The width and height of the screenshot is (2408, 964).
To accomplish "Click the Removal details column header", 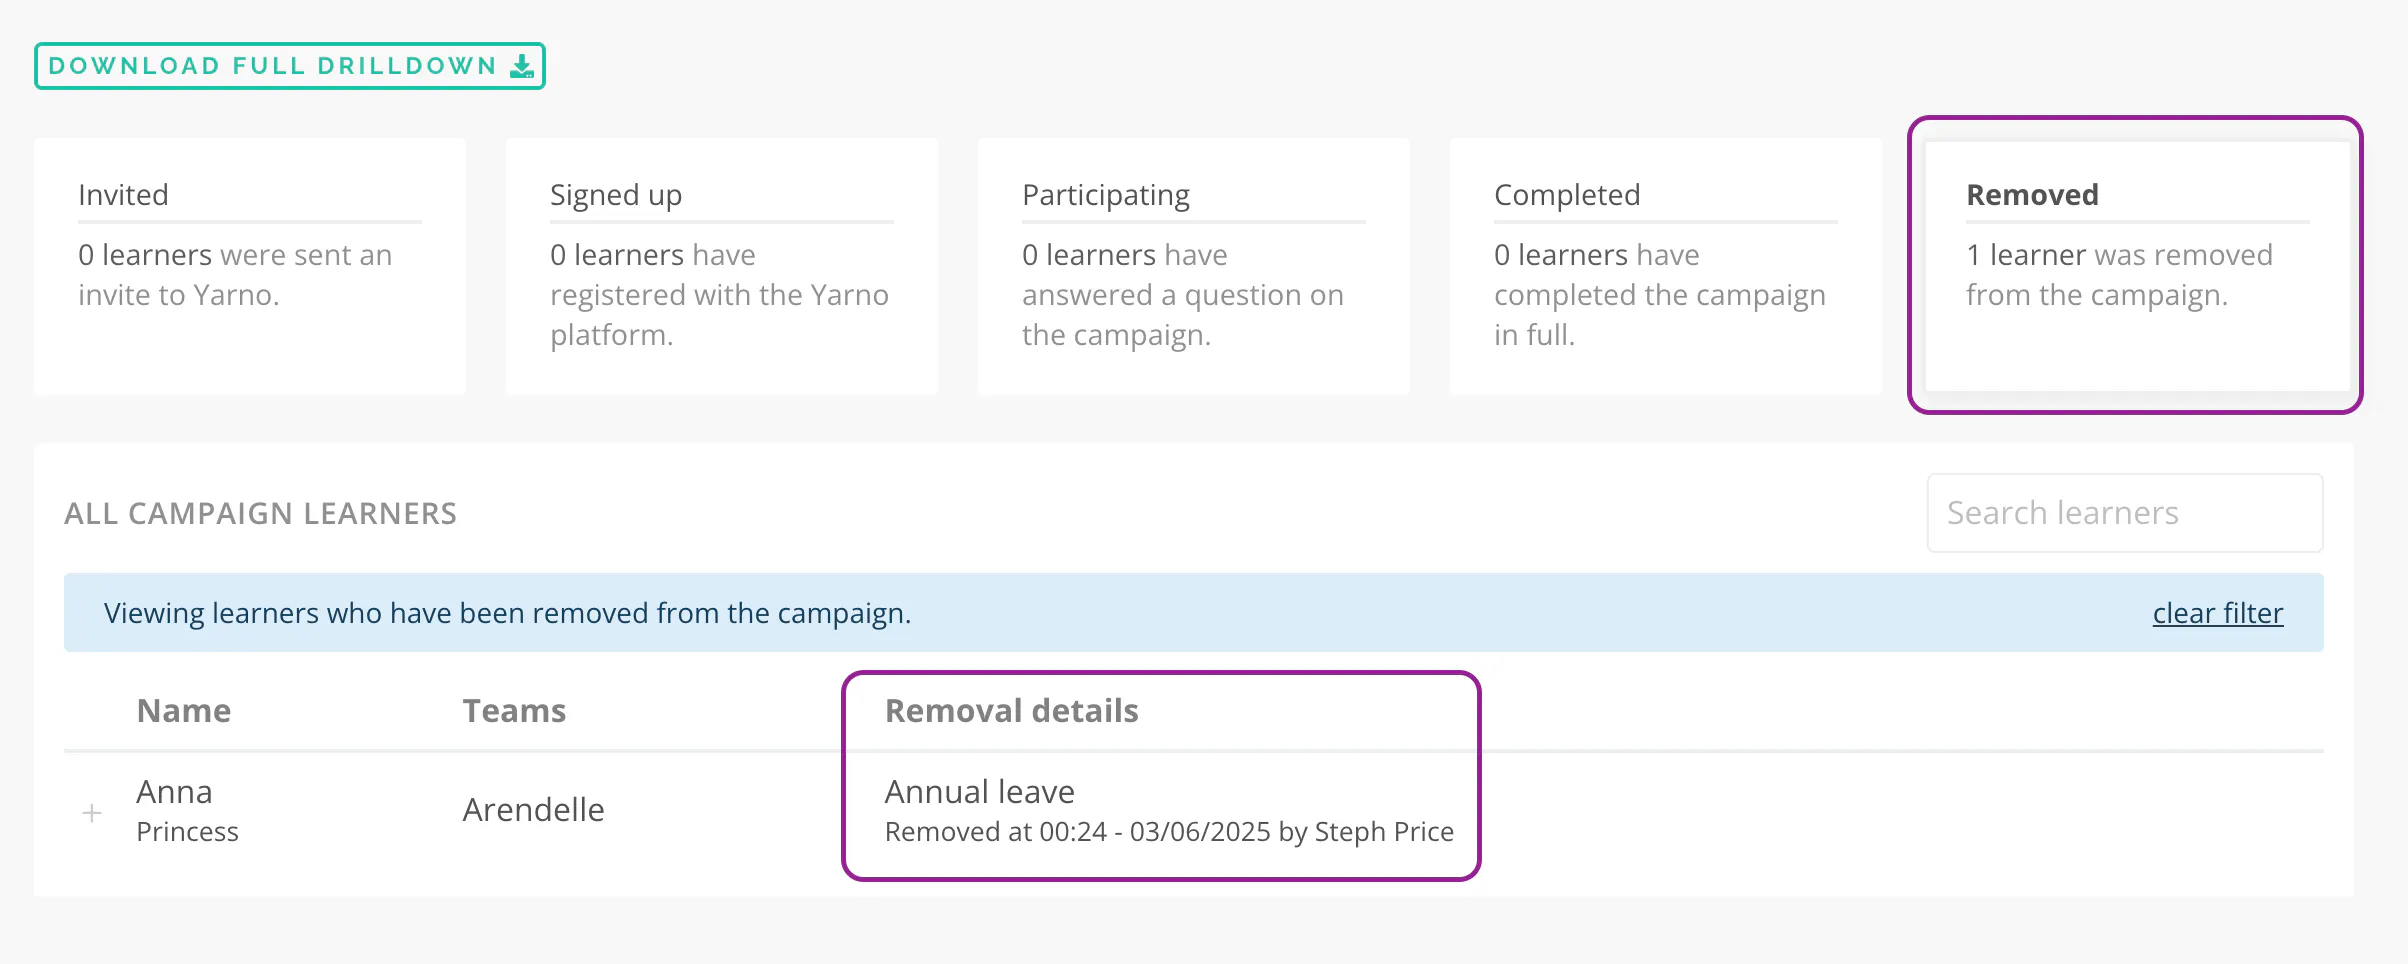I will [x=1012, y=711].
